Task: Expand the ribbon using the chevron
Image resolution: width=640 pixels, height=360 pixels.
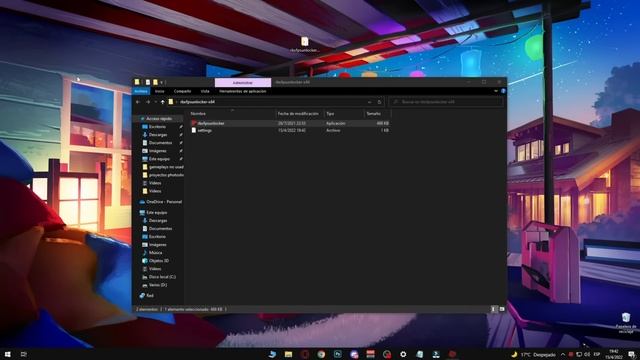Action: pos(496,91)
